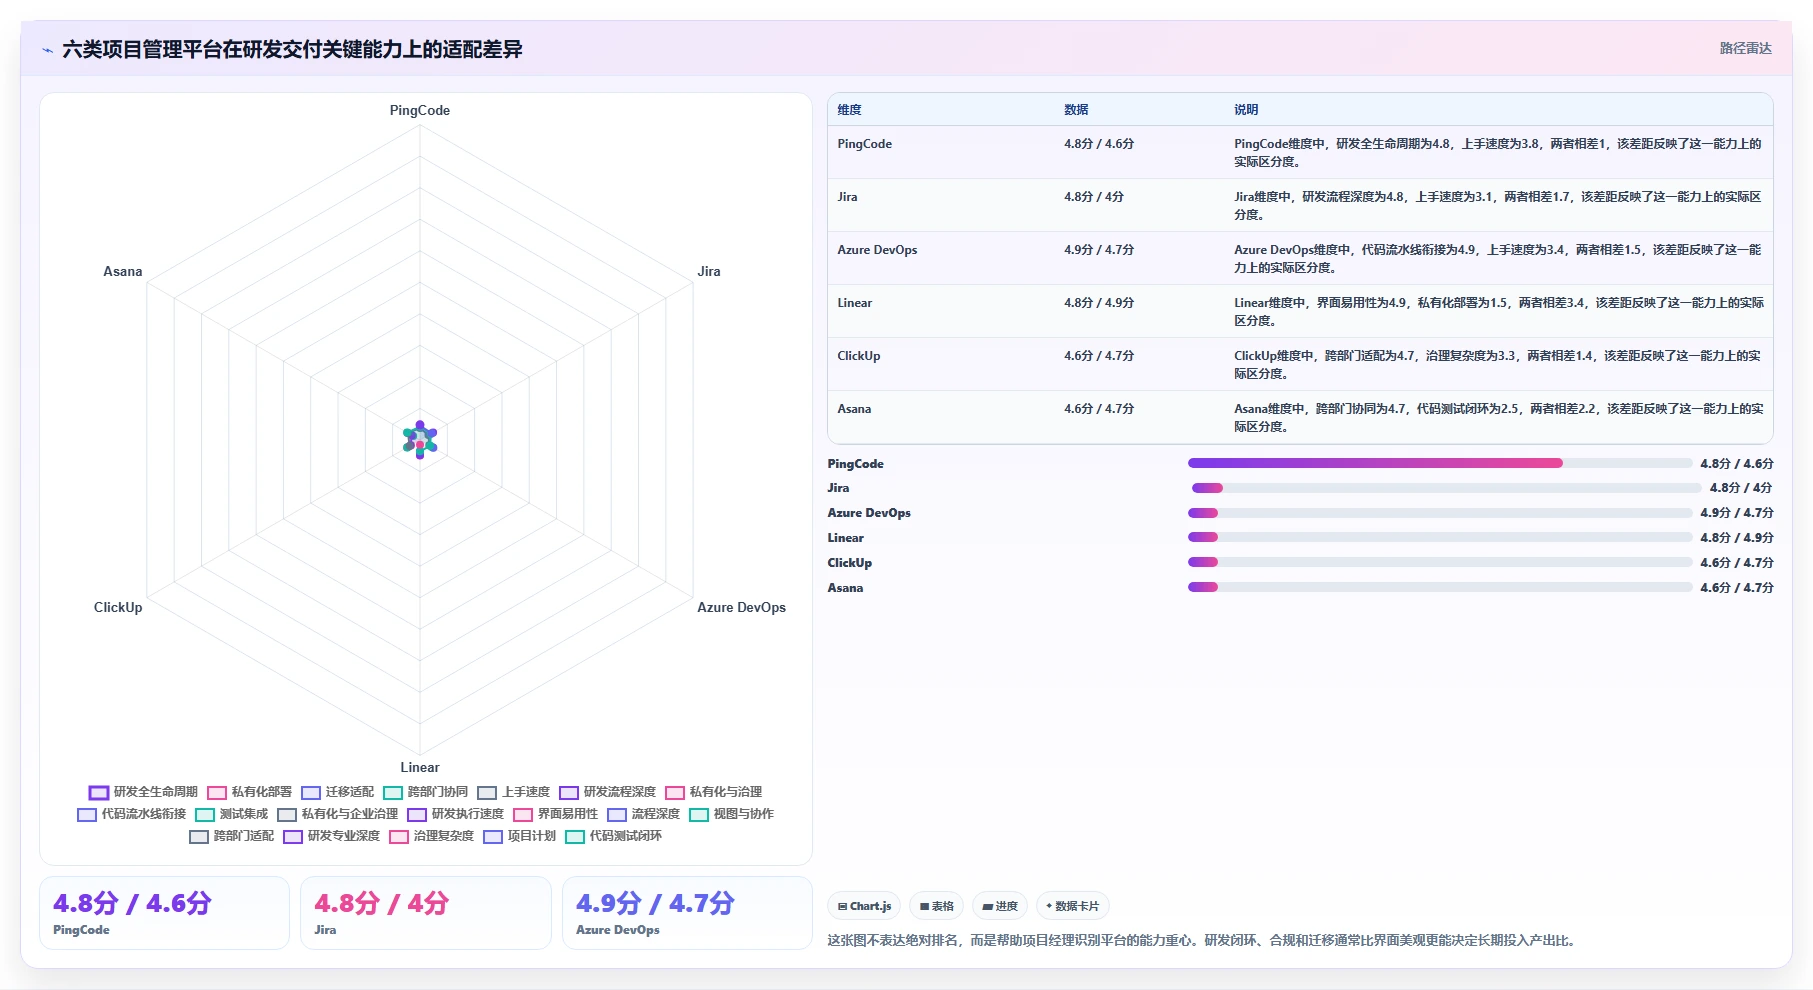Click the 4.8分 / 4分 value in Jira table row
This screenshot has width=1813, height=990.
coord(1094,197)
